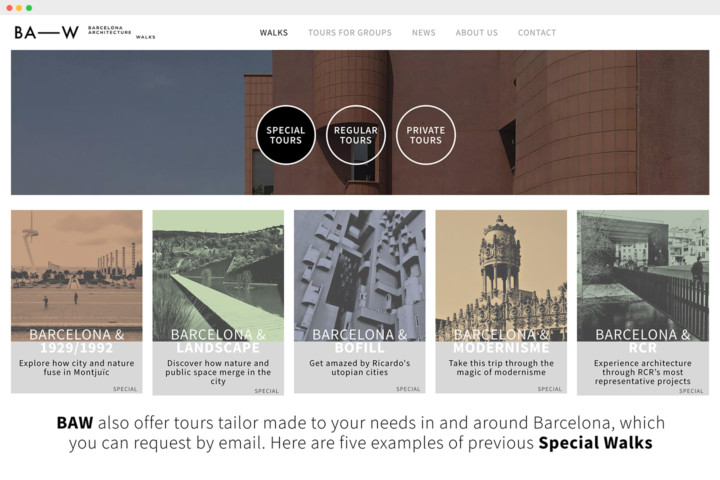This screenshot has height=480, width=720.
Task: Switch to Regular Tours circle button
Action: tap(355, 135)
